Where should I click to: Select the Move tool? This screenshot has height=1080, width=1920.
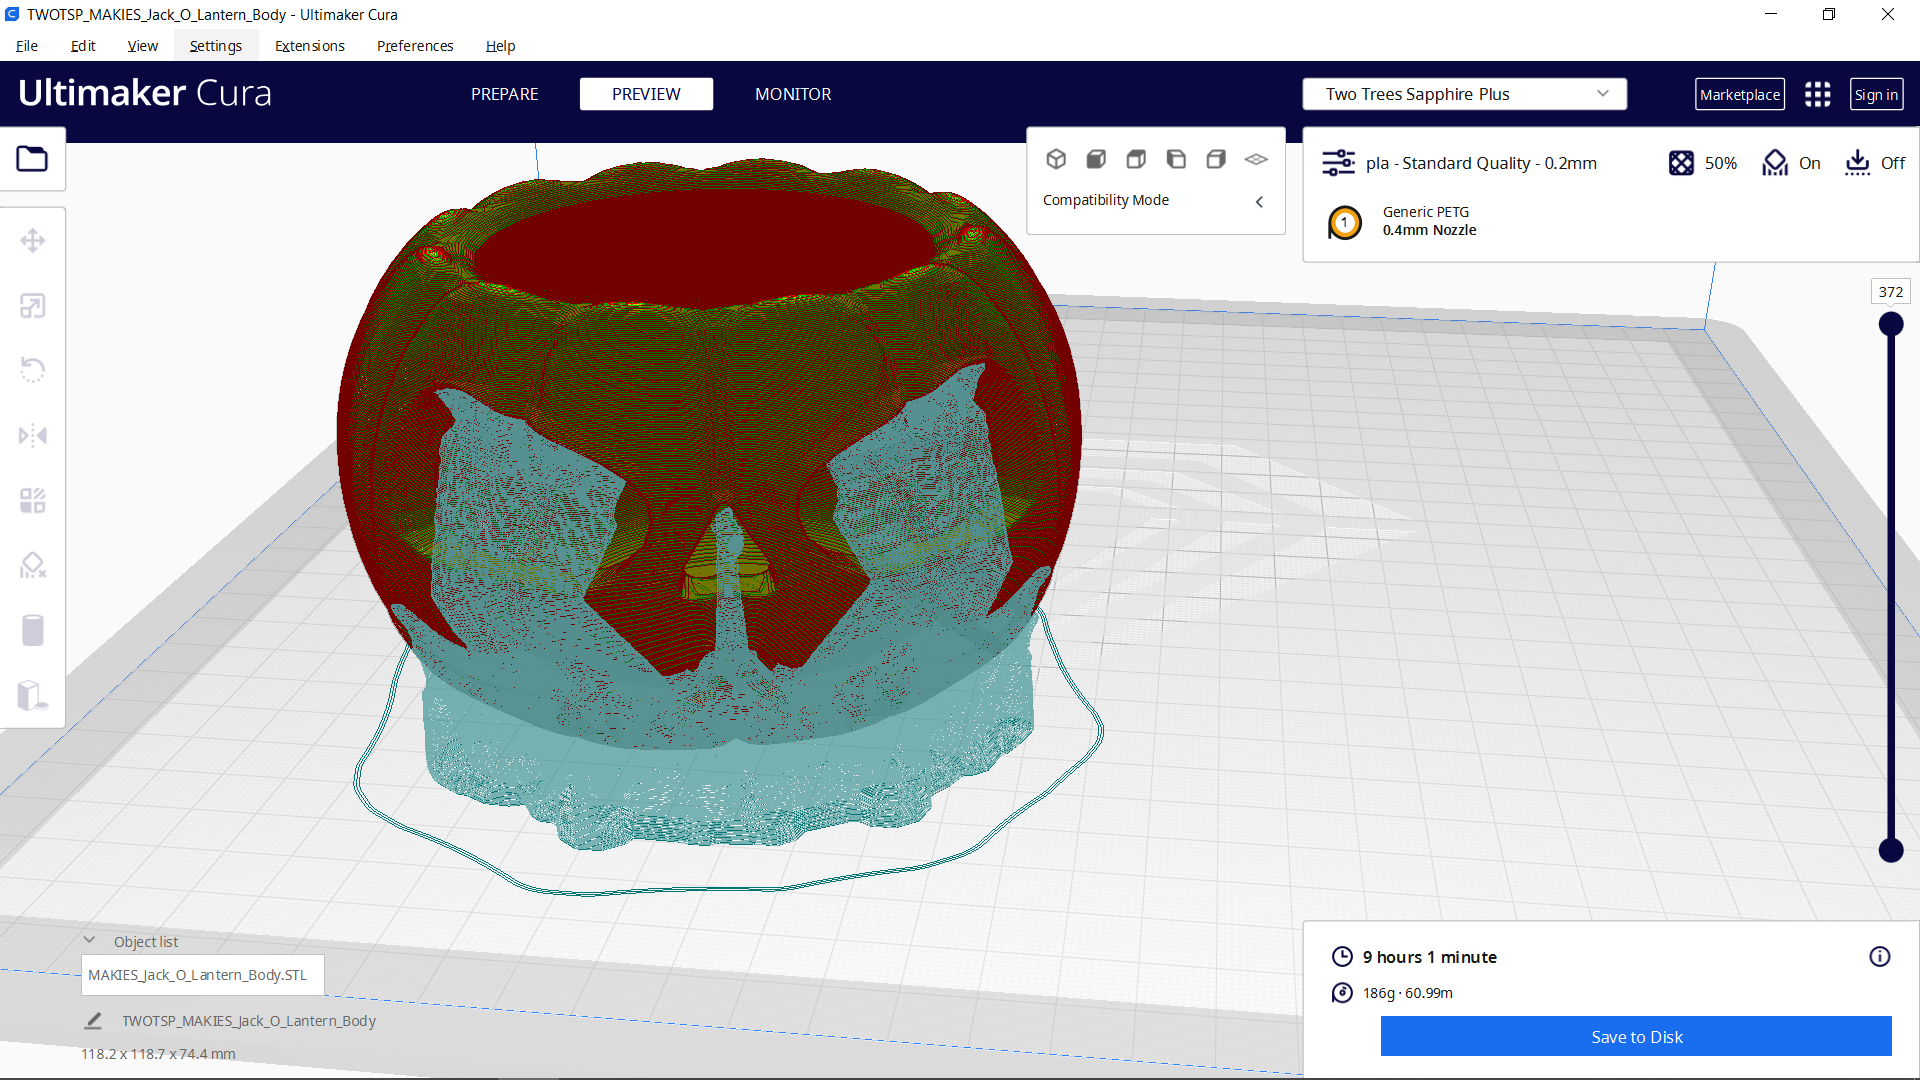(32, 241)
